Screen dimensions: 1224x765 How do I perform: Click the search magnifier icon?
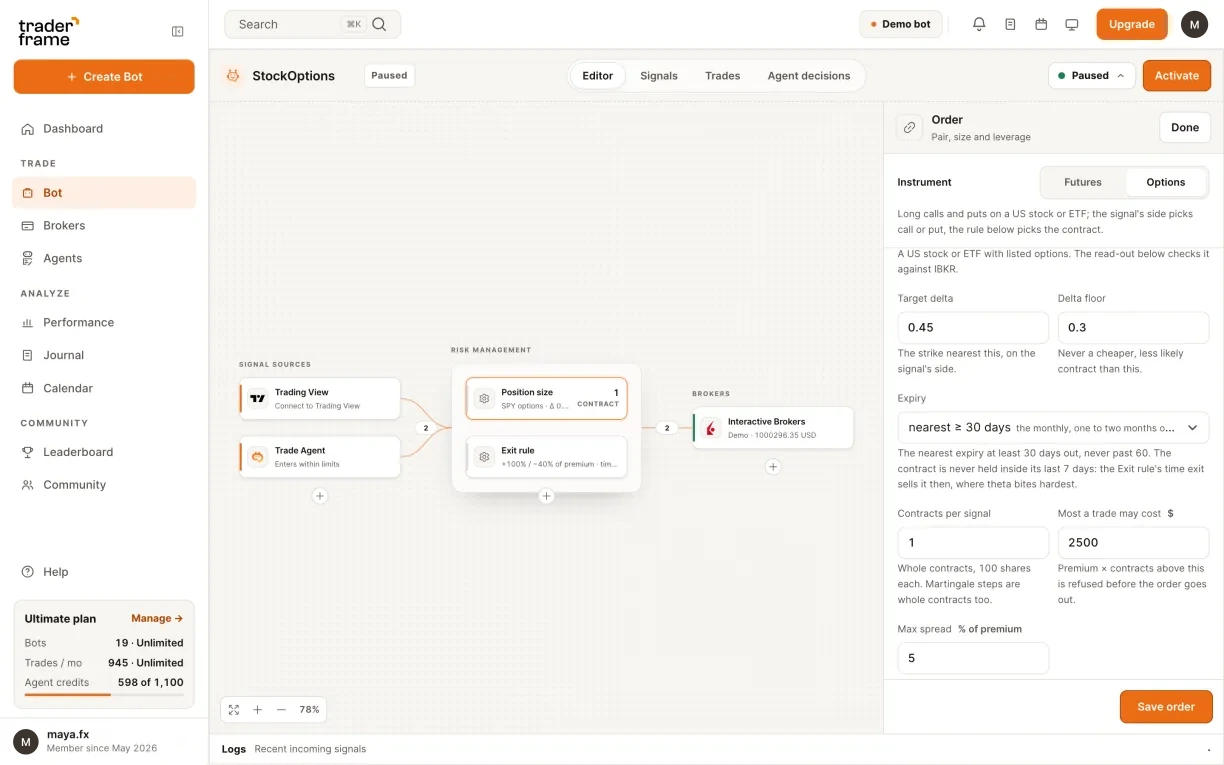(379, 24)
